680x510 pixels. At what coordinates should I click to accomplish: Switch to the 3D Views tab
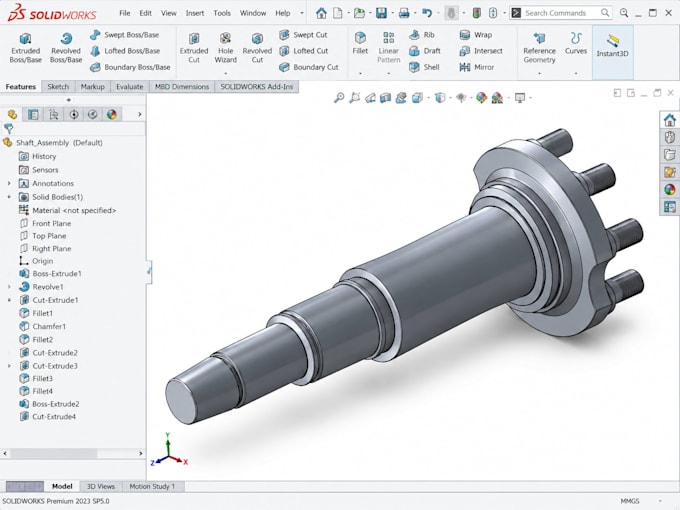(101, 487)
